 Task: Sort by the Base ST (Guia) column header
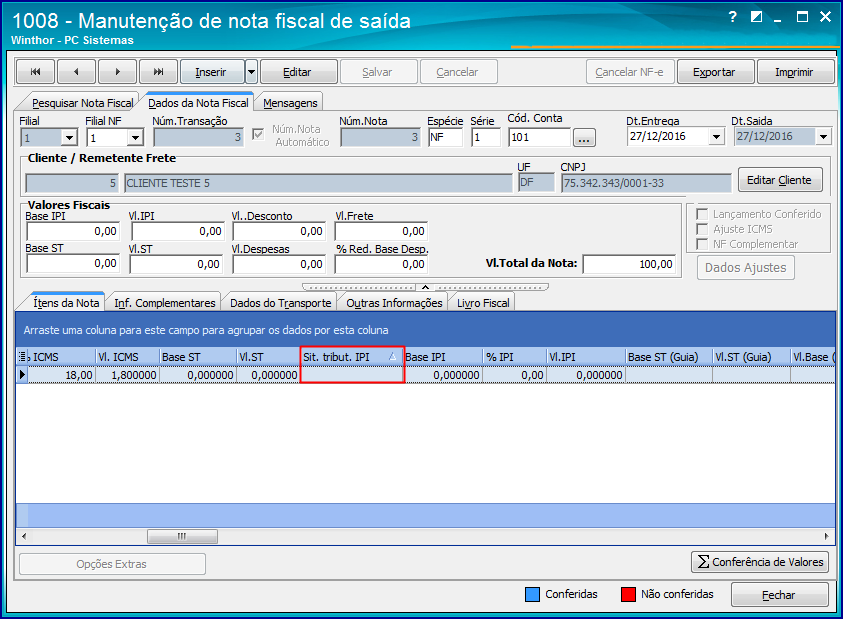[669, 357]
